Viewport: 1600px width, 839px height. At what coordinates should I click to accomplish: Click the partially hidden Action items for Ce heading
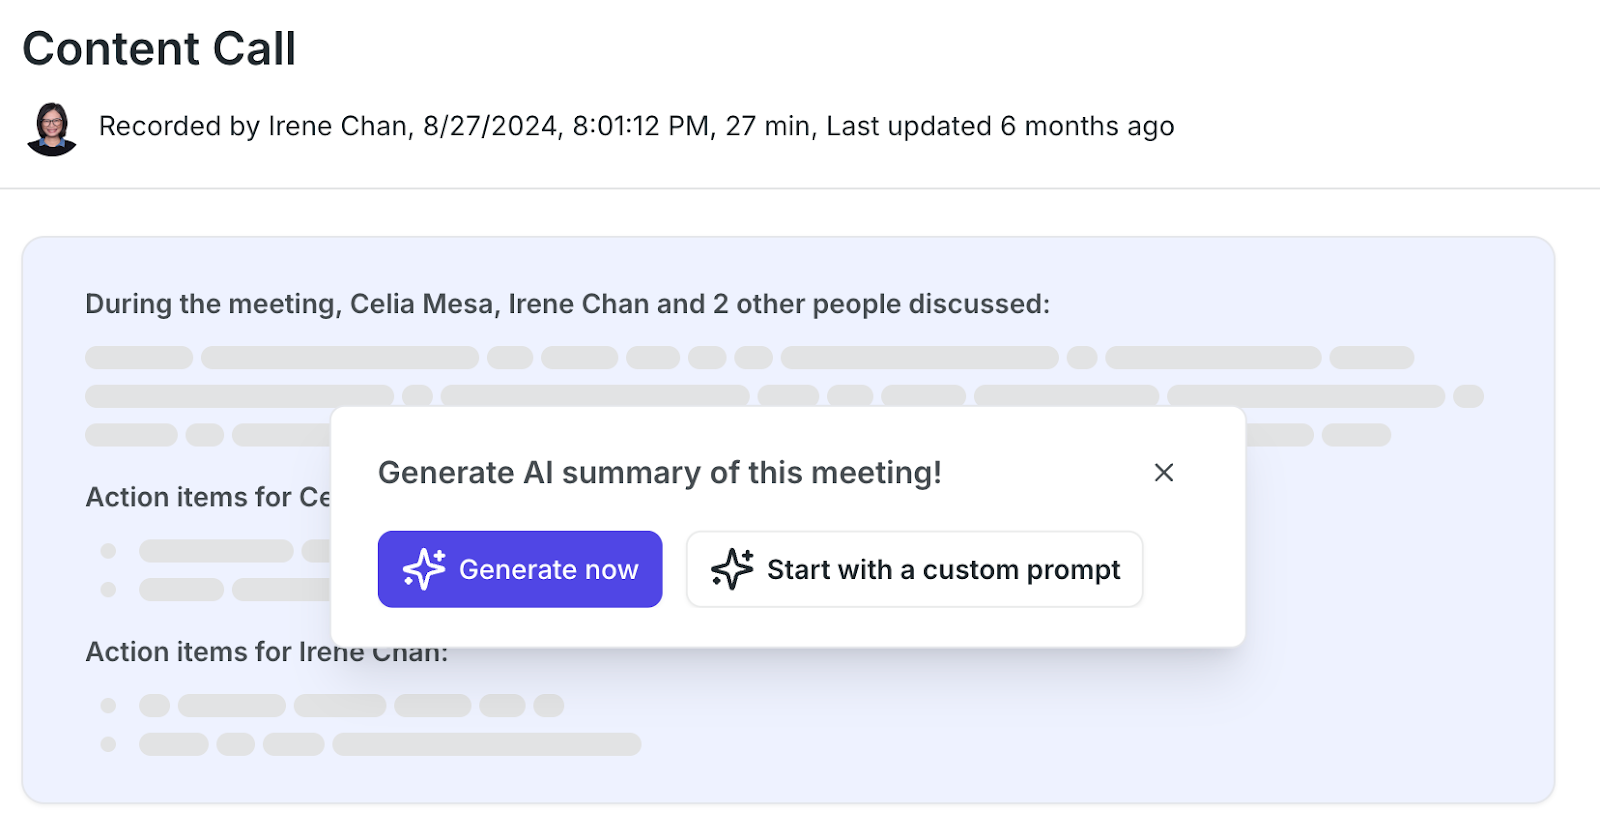point(207,497)
